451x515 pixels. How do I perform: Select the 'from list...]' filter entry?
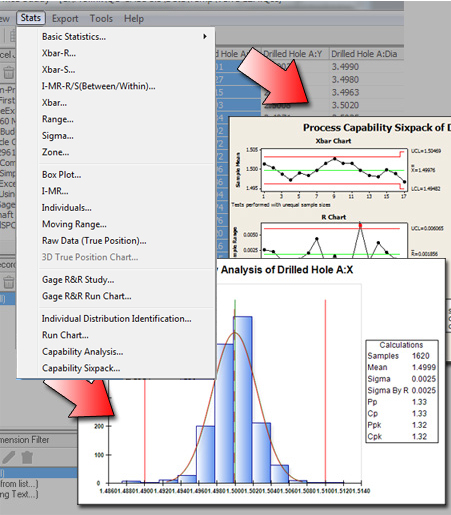(x=19, y=483)
